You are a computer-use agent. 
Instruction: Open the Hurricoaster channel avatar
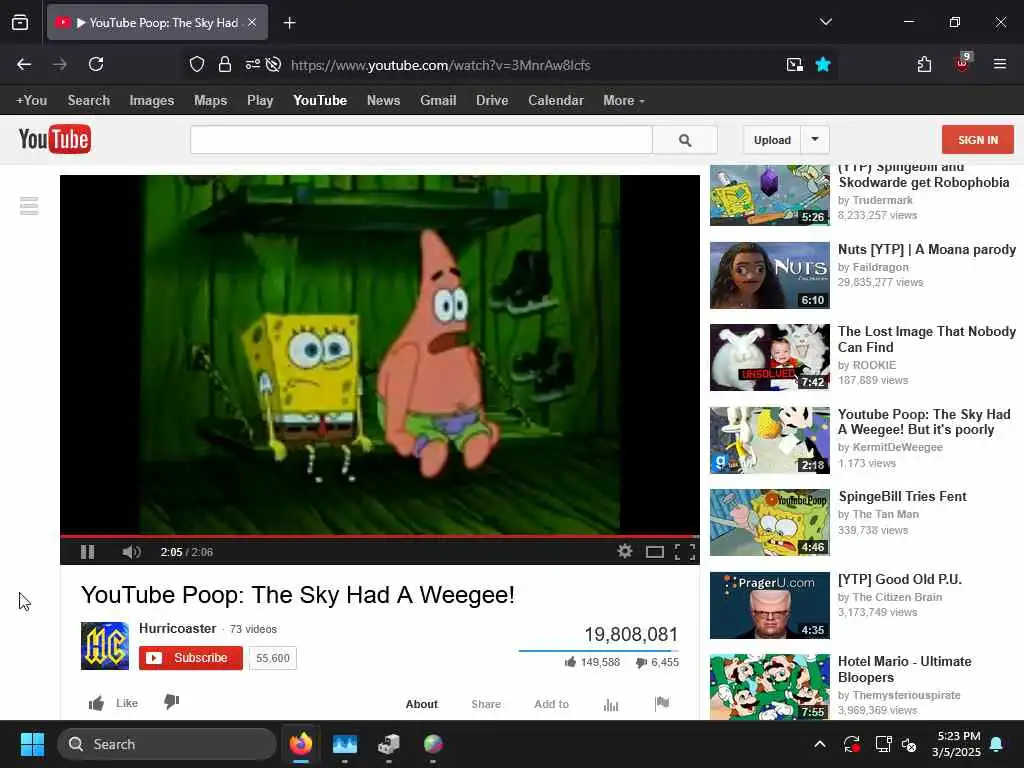pyautogui.click(x=104, y=646)
